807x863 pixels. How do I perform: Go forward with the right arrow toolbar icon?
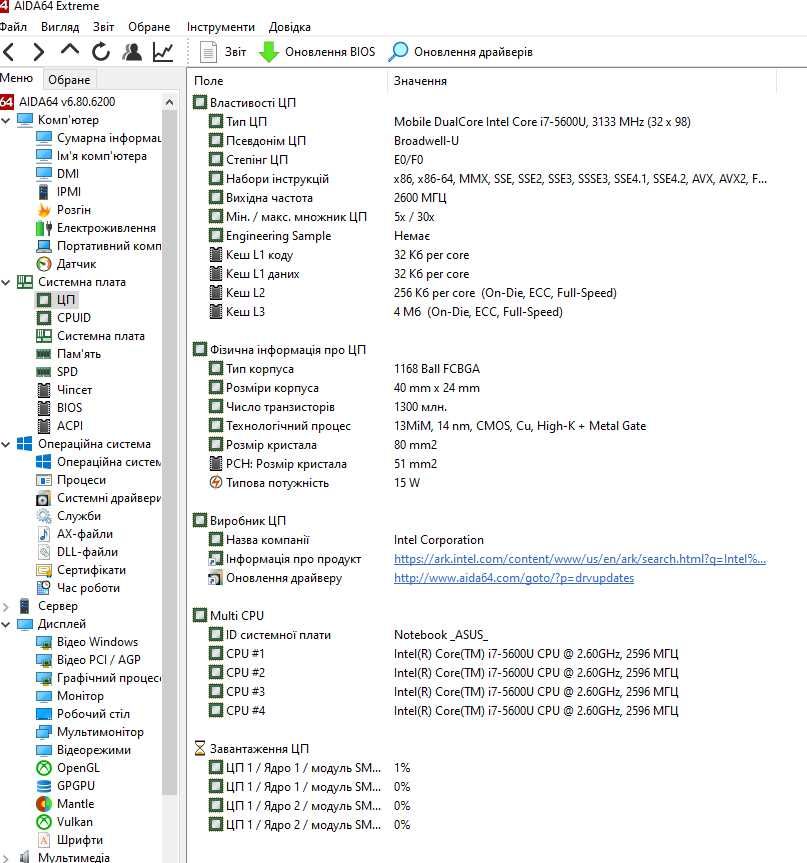[x=39, y=52]
